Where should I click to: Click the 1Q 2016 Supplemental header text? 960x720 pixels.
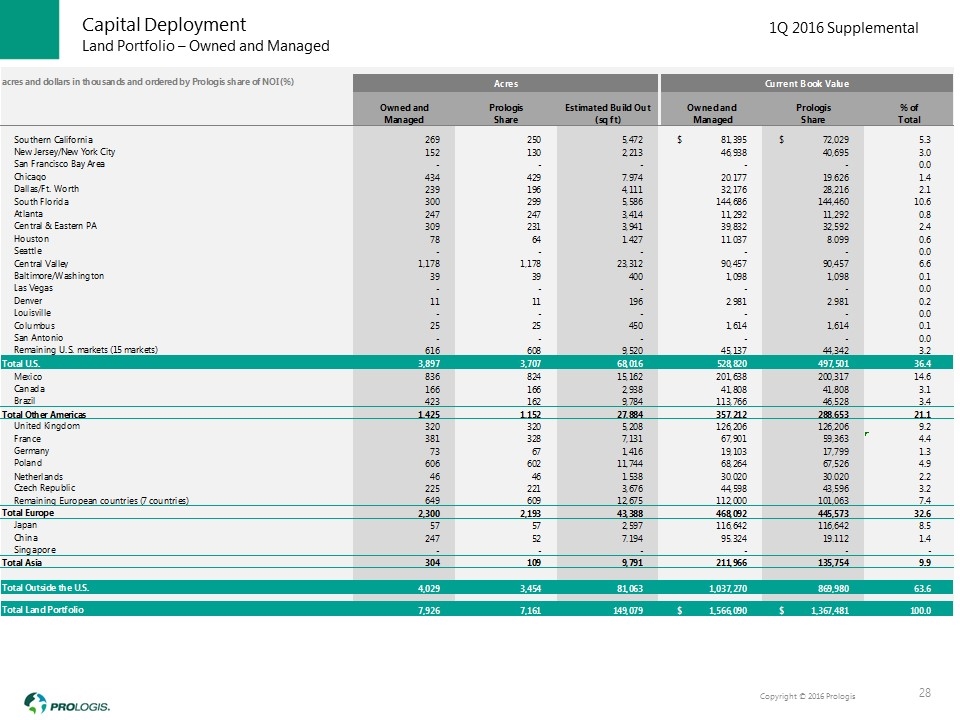coord(843,28)
